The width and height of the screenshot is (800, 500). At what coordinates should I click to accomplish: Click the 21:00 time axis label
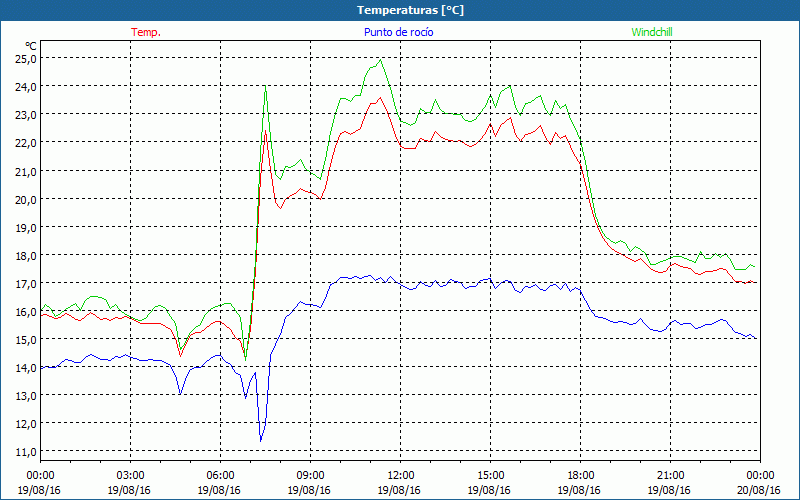point(670,476)
